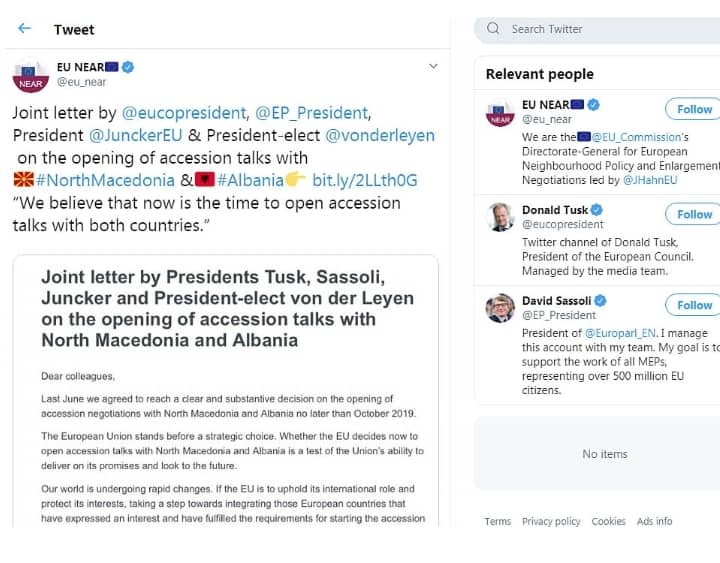Open the @eucopresident mention in the tweet
Viewport: 720px width, 563px height.
coord(185,113)
